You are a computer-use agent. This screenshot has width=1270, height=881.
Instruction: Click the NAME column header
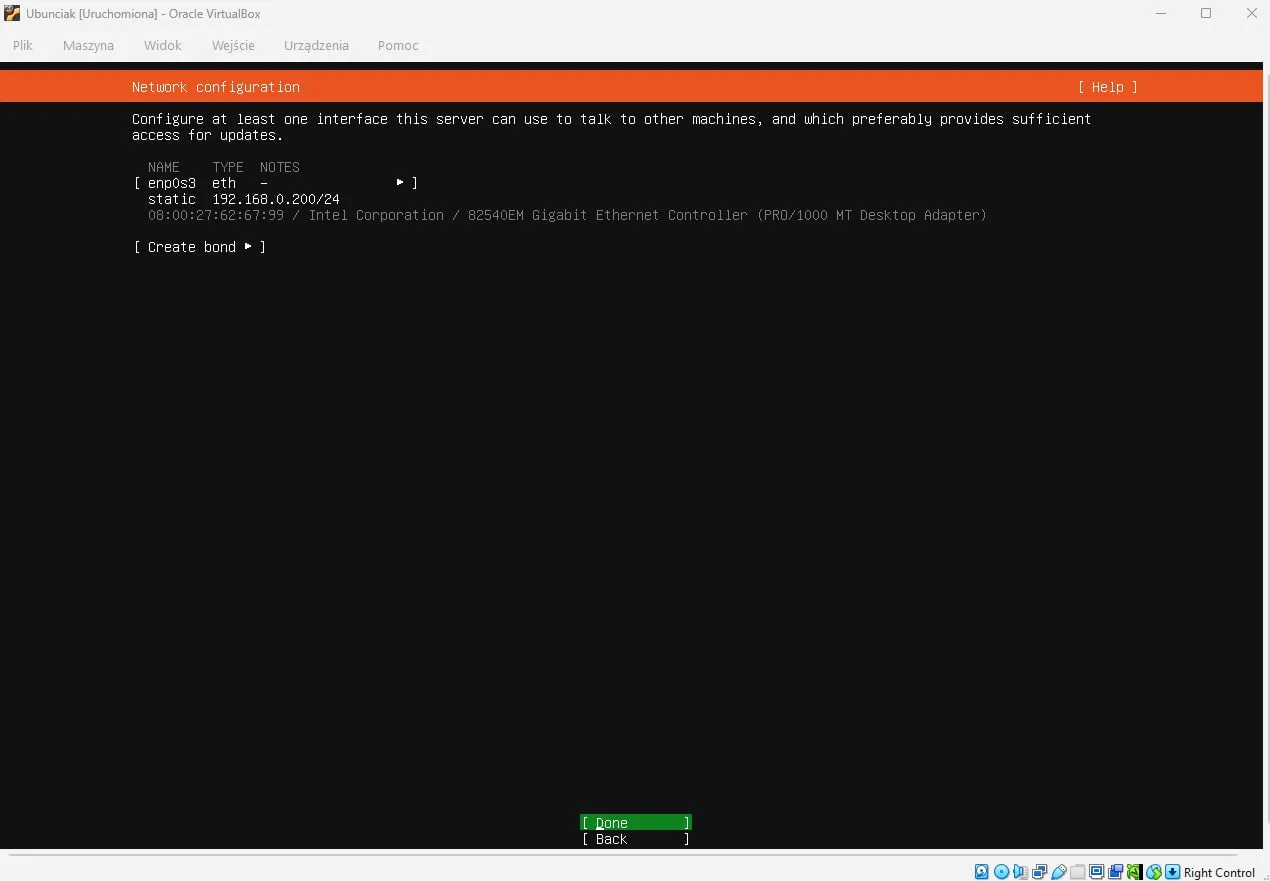(x=164, y=167)
